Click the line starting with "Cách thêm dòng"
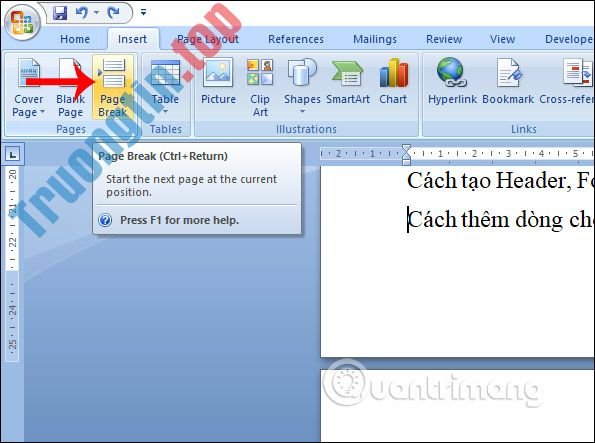 [x=500, y=220]
